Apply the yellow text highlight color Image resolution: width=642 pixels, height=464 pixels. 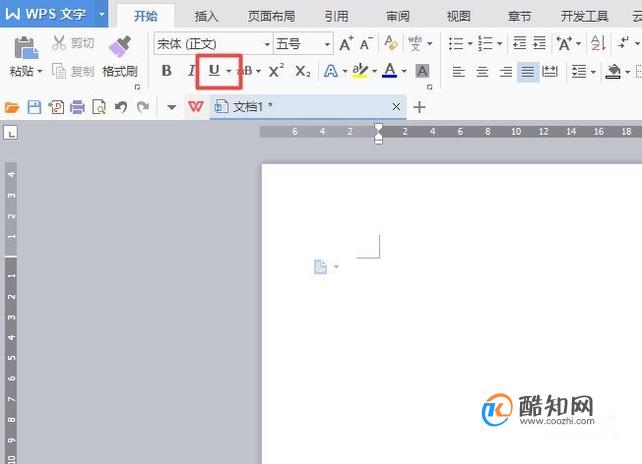[360, 71]
